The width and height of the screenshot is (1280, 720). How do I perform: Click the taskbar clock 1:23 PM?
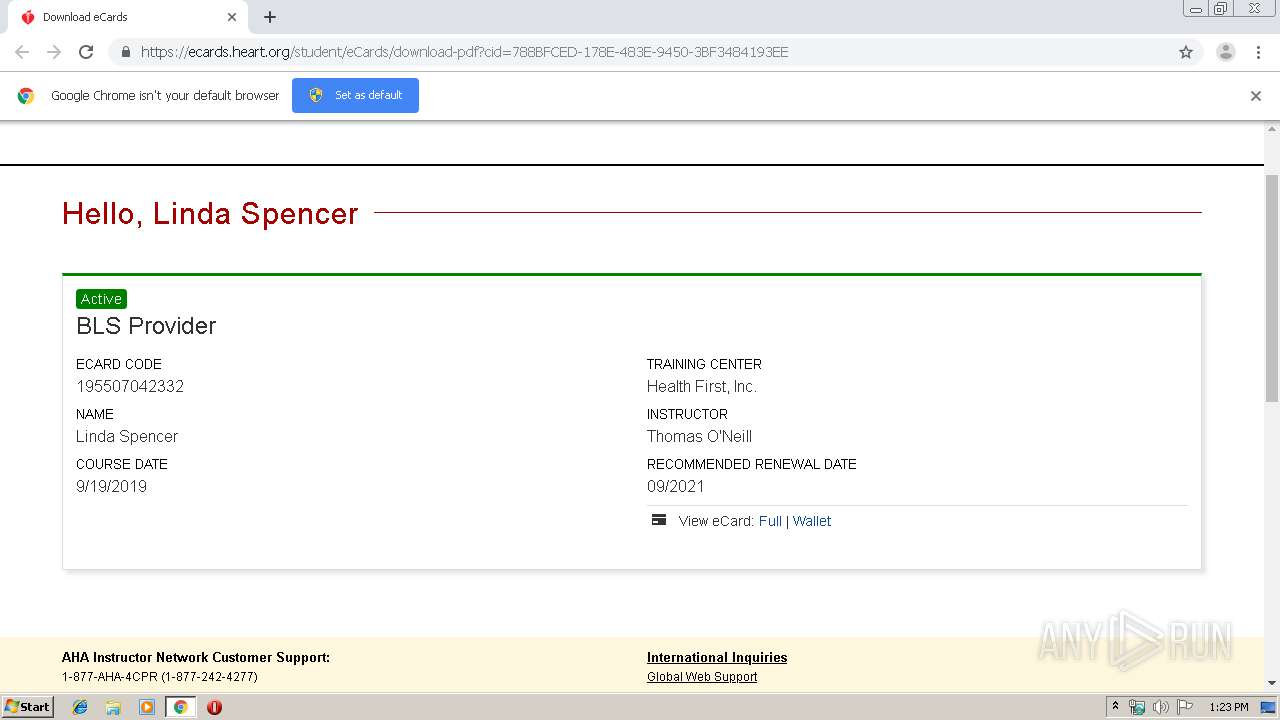1229,707
